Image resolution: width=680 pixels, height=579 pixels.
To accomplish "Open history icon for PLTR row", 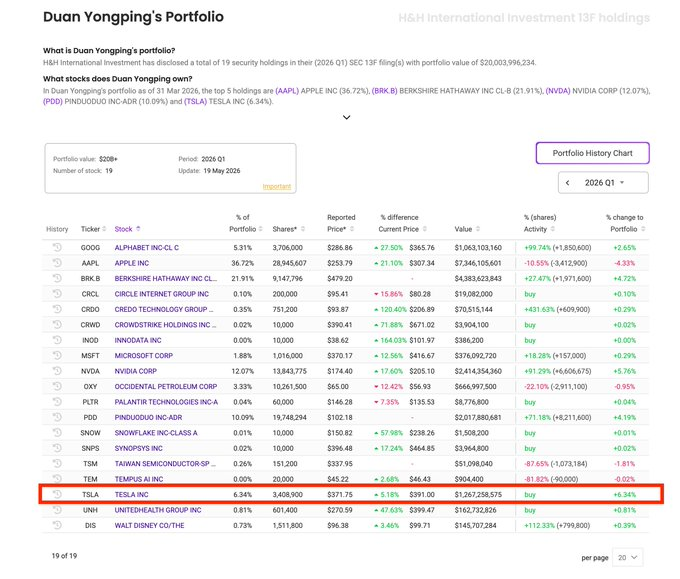I will 57,402.
